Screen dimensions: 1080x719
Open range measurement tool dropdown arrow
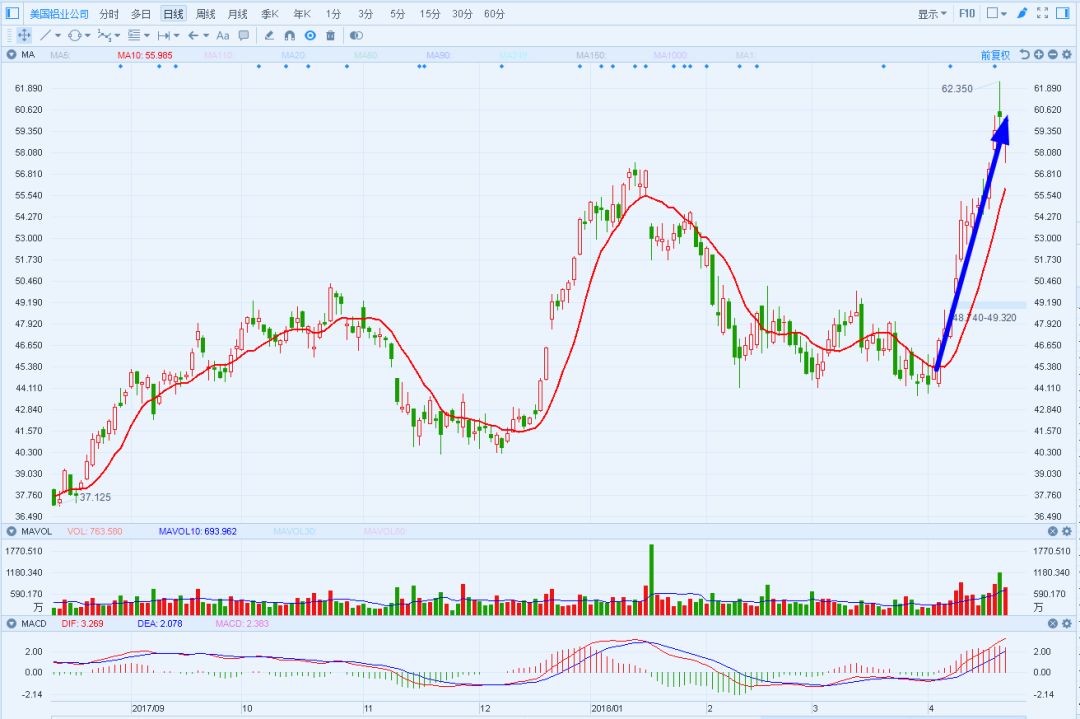pyautogui.click(x=176, y=36)
